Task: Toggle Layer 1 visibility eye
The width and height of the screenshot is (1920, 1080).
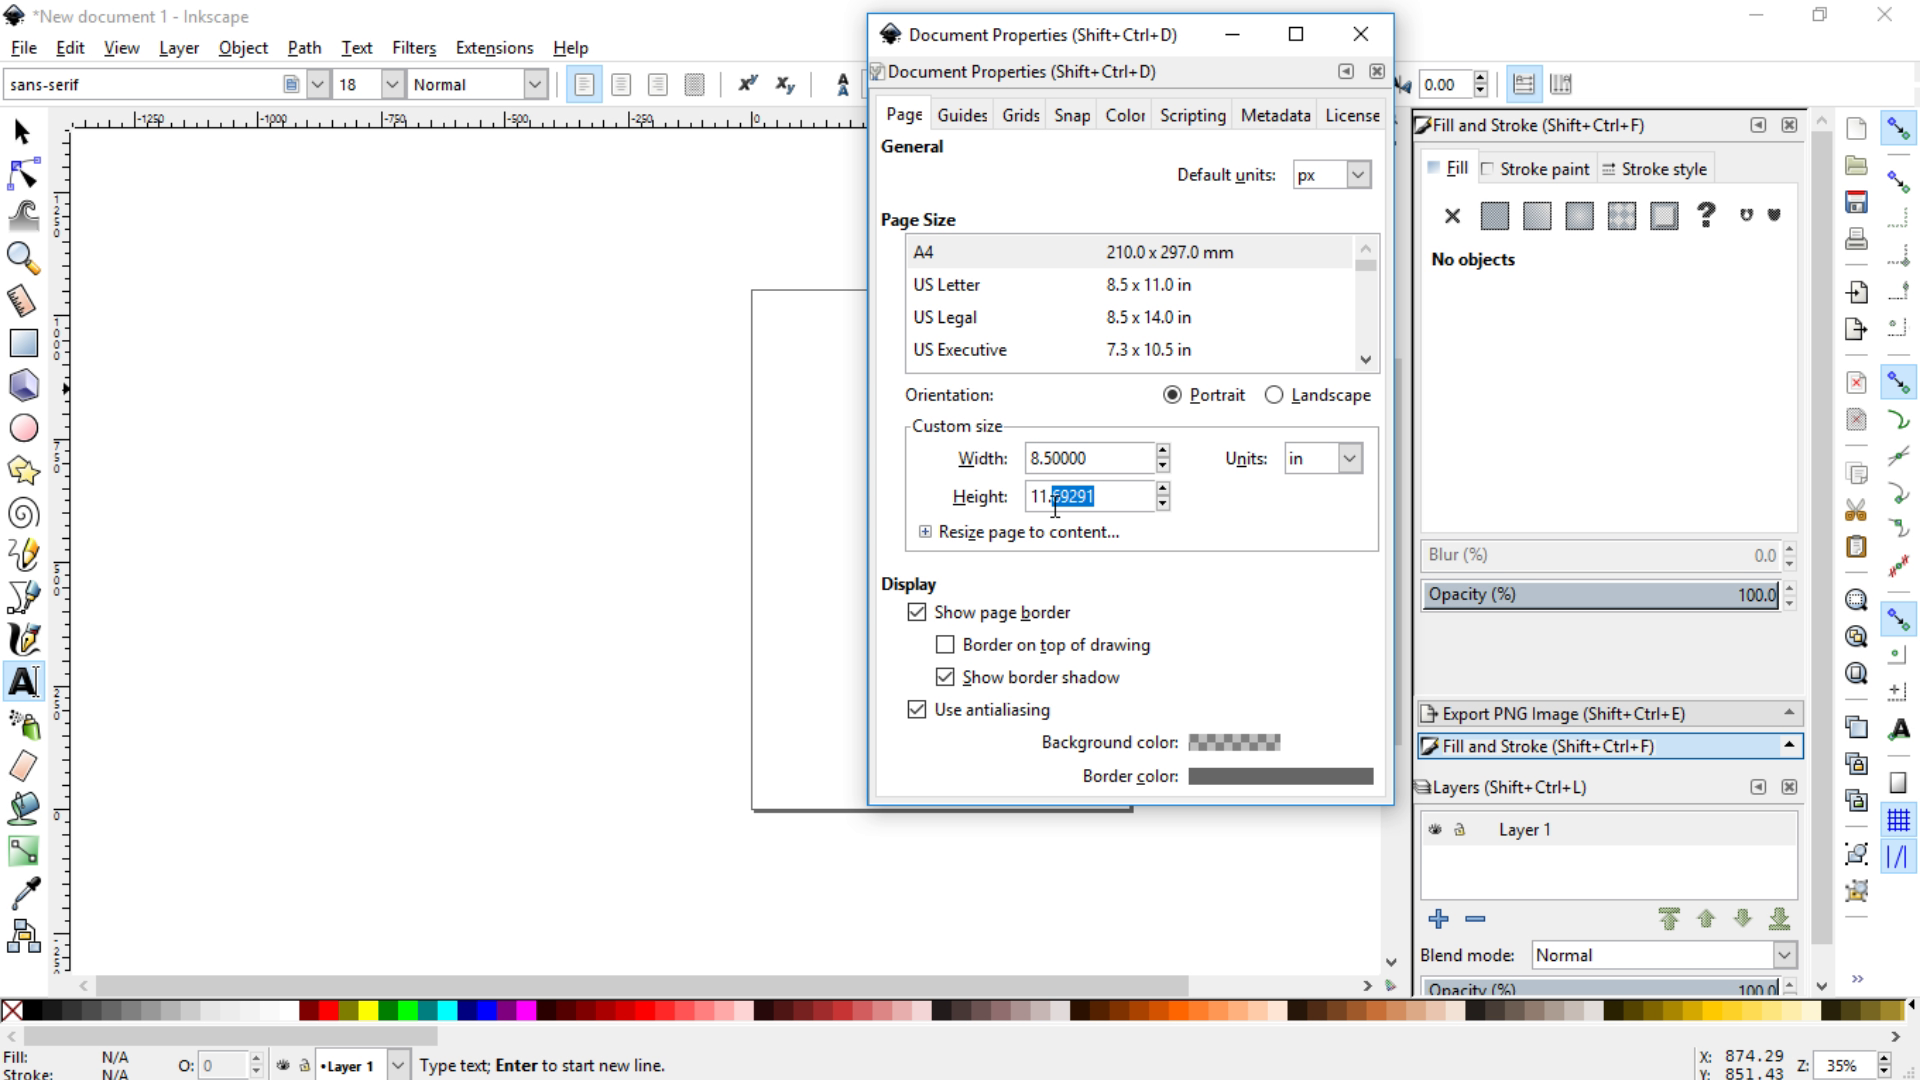Action: [1435, 829]
